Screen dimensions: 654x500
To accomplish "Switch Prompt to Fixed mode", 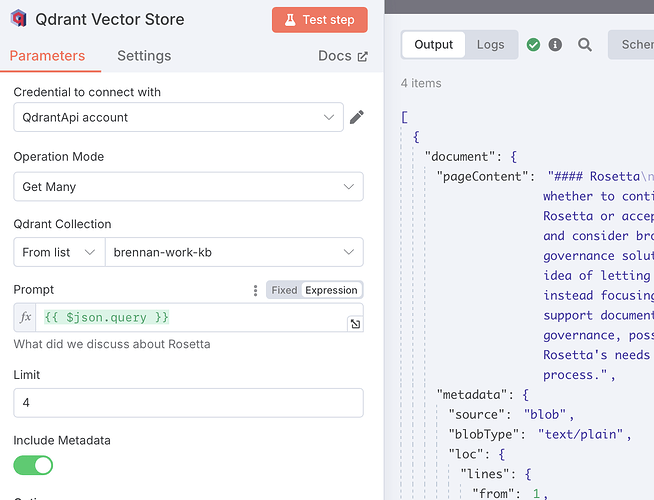I will 284,290.
